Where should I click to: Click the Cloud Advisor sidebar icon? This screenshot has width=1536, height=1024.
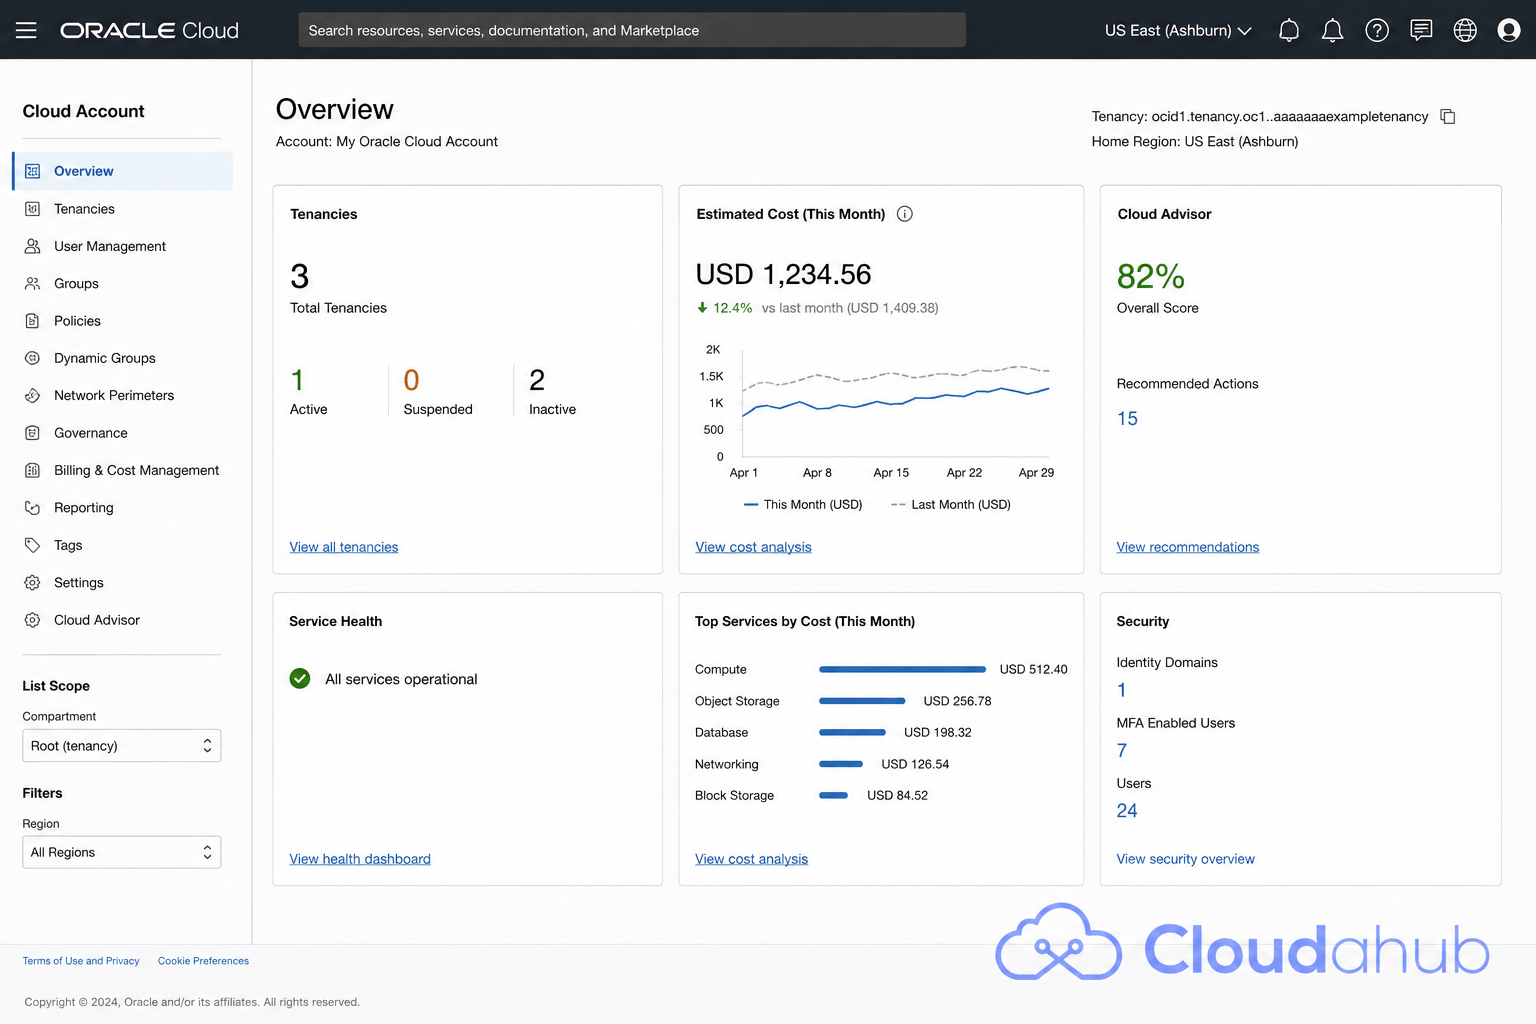point(32,620)
